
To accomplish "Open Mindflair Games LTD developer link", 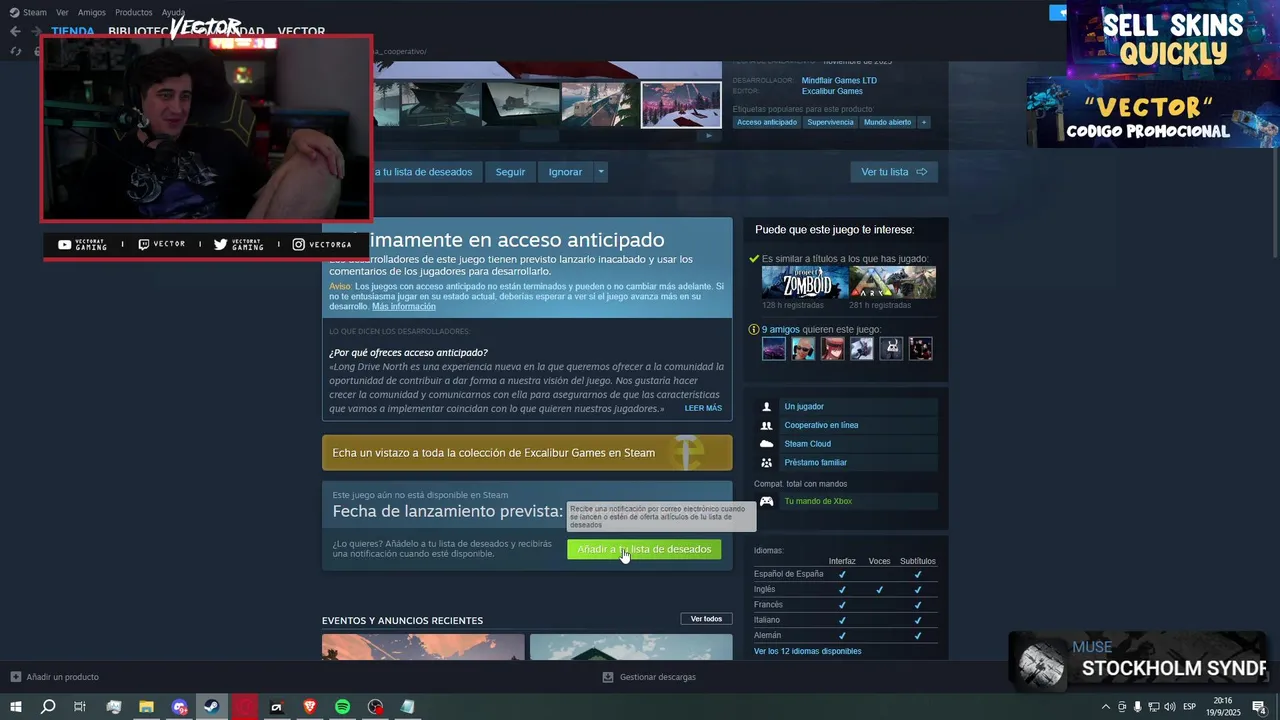I will pyautogui.click(x=839, y=80).
